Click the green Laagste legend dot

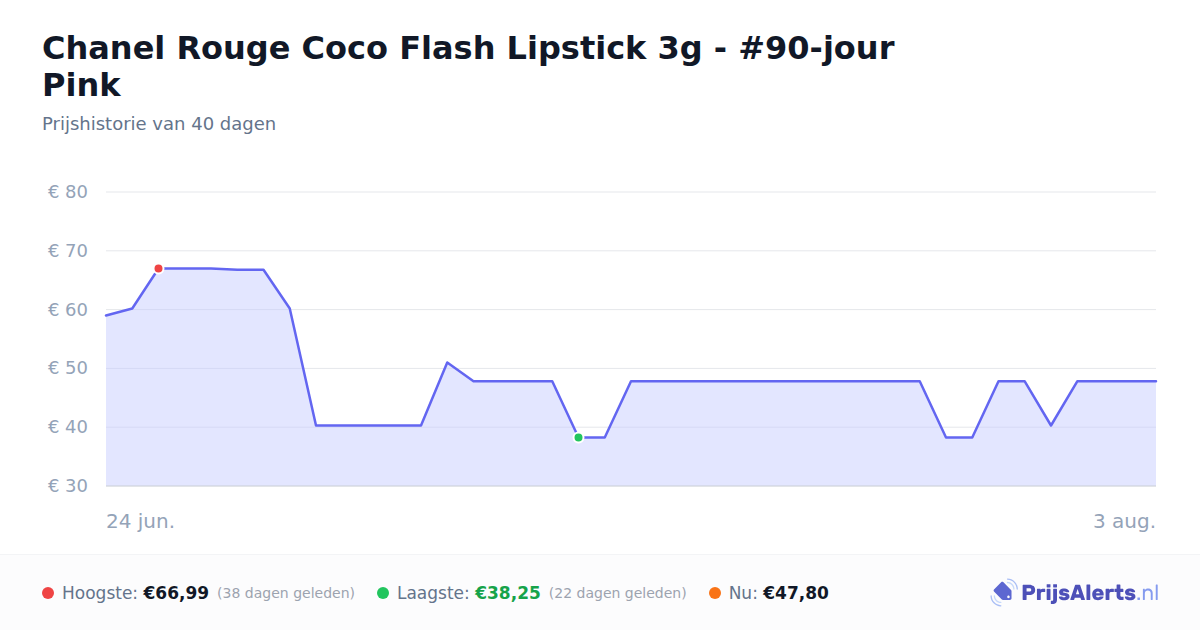[383, 593]
